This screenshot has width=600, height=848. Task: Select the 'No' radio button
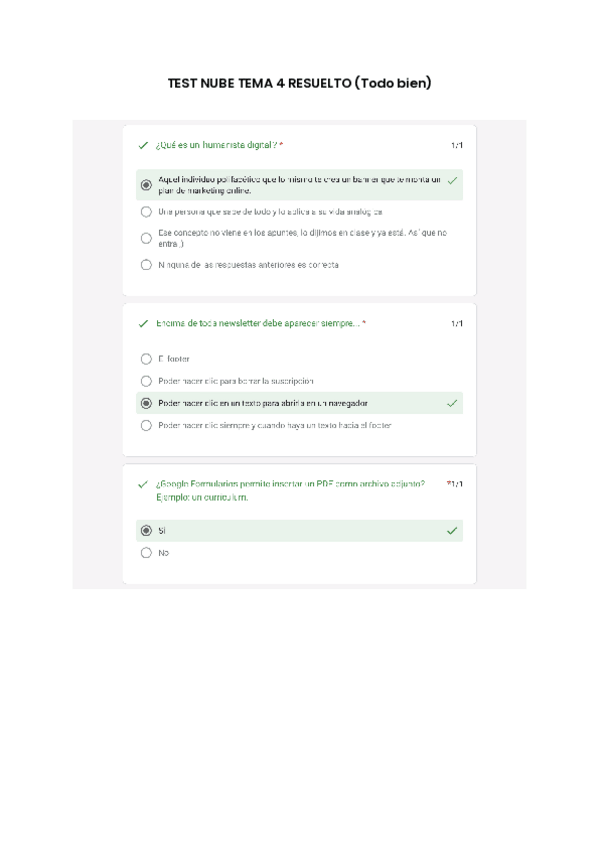pos(147,553)
